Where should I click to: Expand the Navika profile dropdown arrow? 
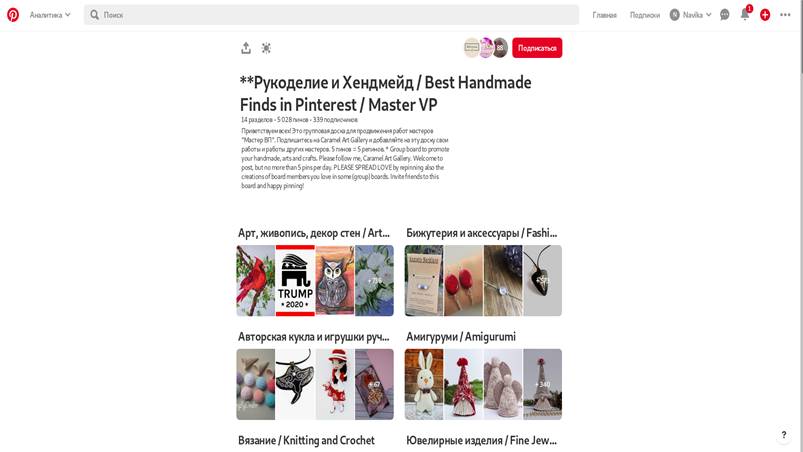pos(709,15)
